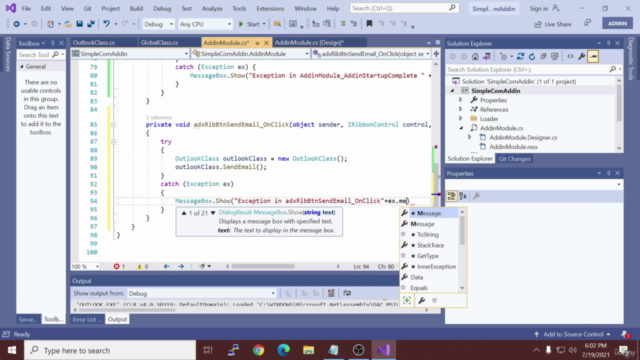Click Refresh icon in Solution Explorer
This screenshot has width=640, height=360.
pos(532,57)
